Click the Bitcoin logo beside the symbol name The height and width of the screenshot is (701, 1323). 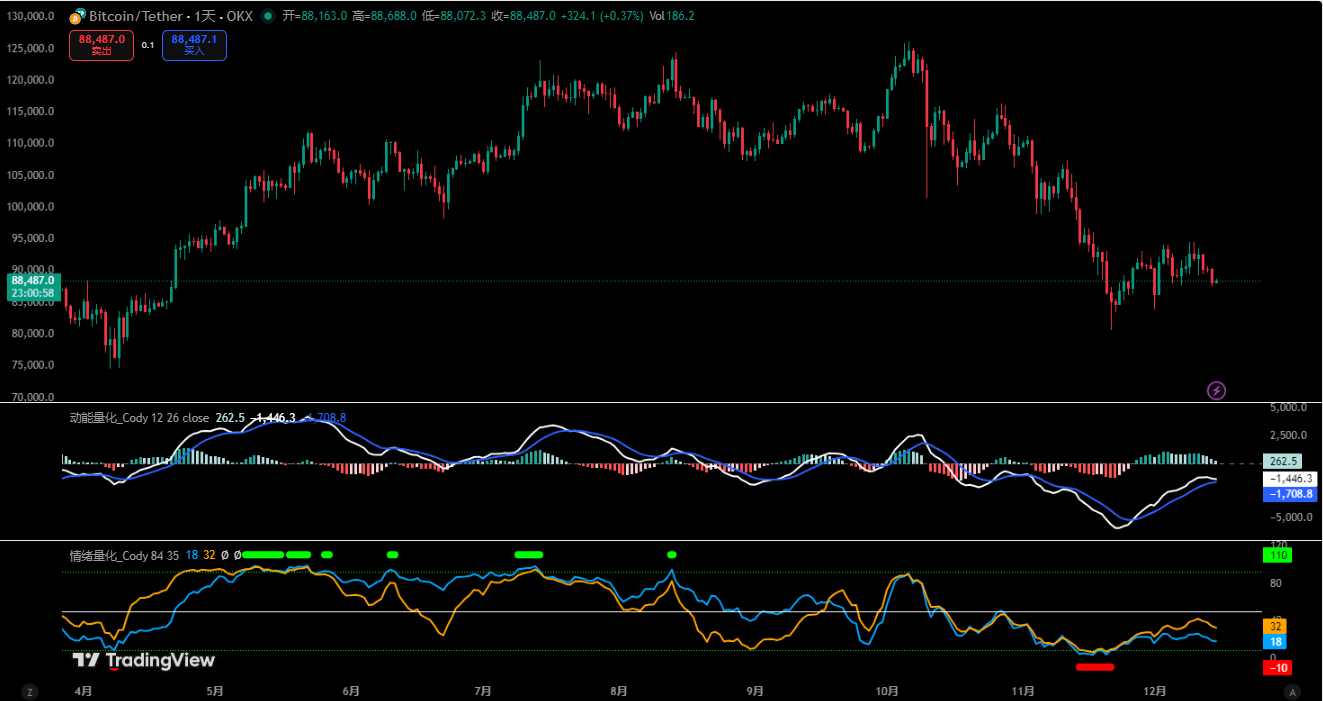pyautogui.click(x=74, y=16)
